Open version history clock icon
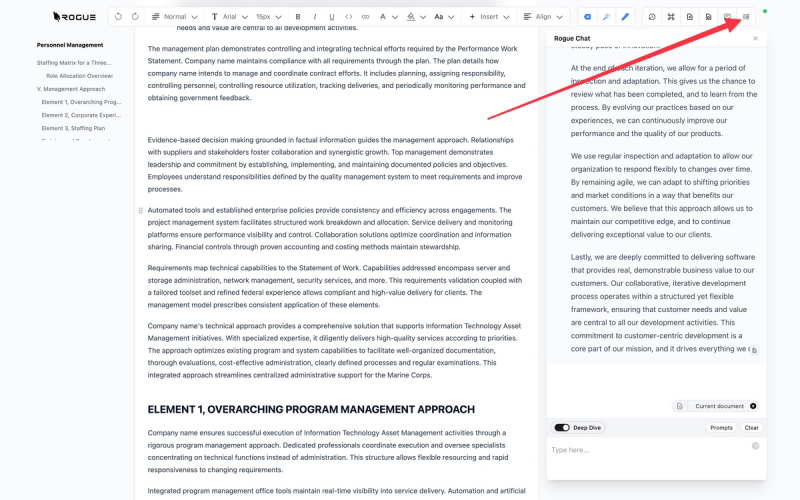800x500 pixels. (x=652, y=17)
